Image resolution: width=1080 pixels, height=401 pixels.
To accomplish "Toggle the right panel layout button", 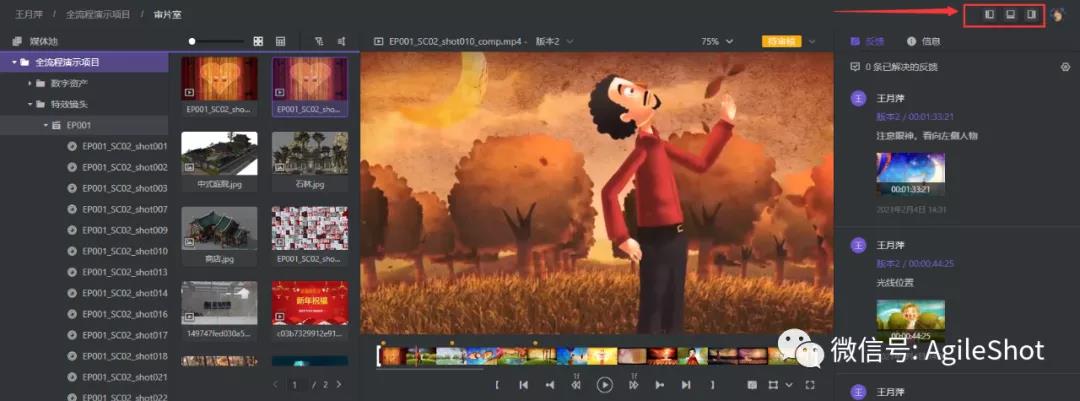I will (1031, 15).
